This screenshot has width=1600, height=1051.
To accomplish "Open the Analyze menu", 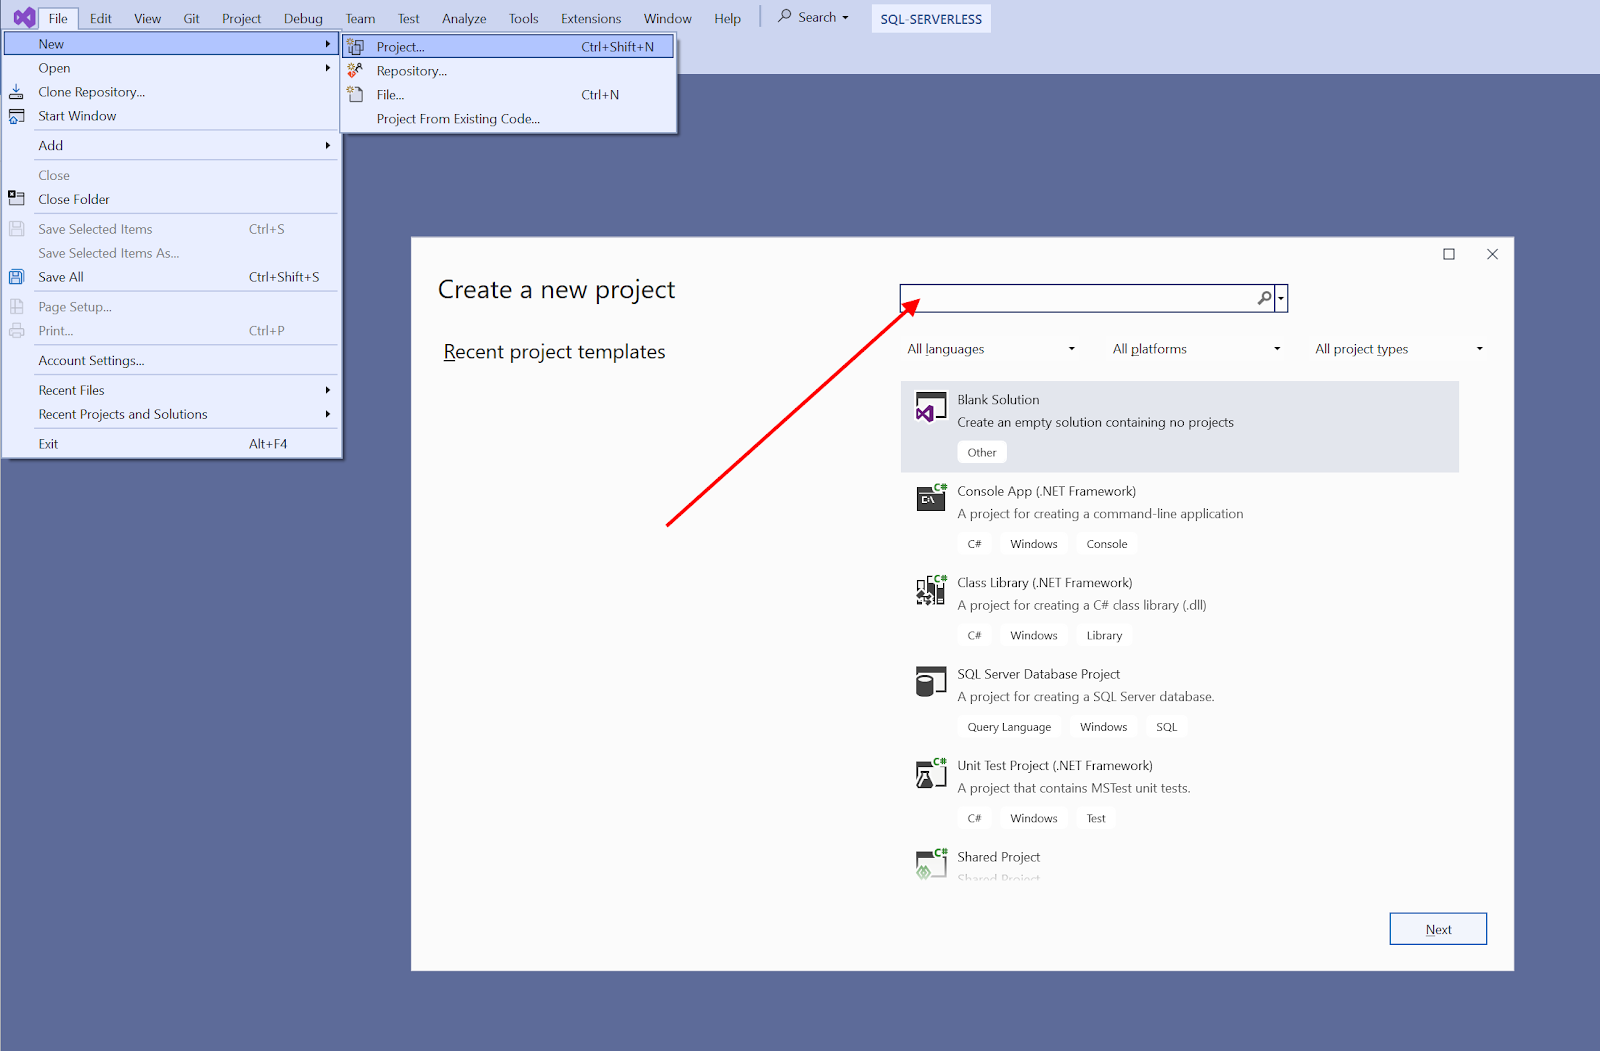I will pyautogui.click(x=464, y=18).
